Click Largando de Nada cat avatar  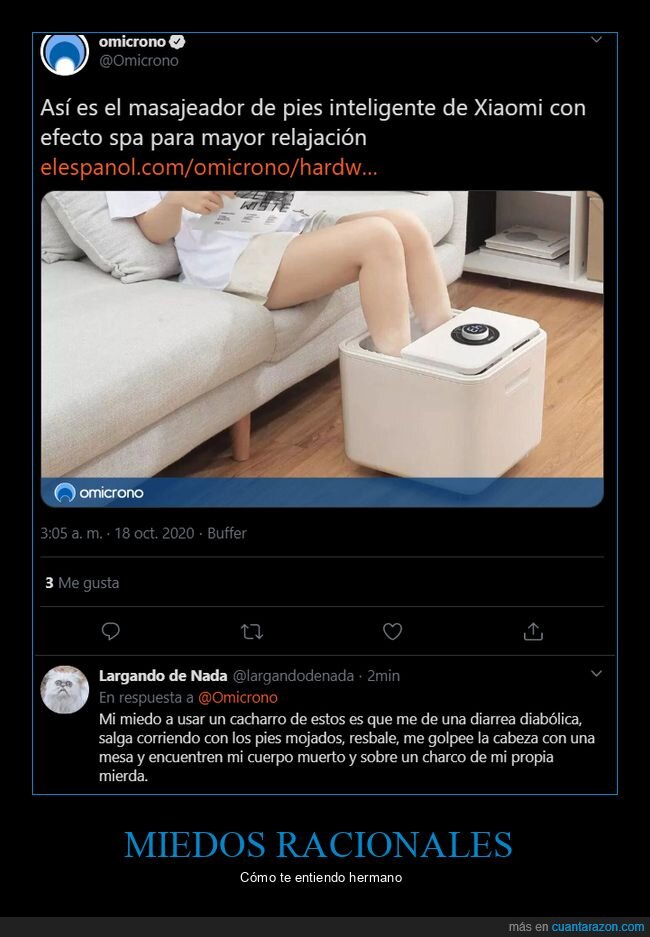pyautogui.click(x=65, y=690)
